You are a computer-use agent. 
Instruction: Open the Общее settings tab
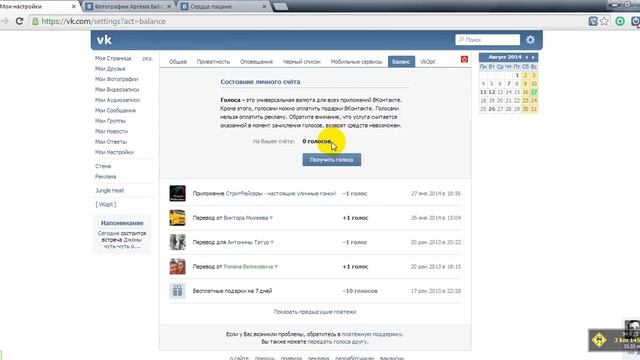(x=178, y=62)
